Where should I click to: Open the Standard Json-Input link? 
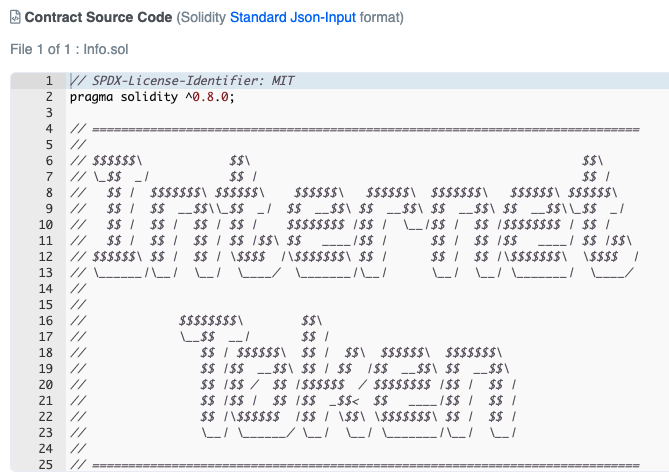point(293,17)
